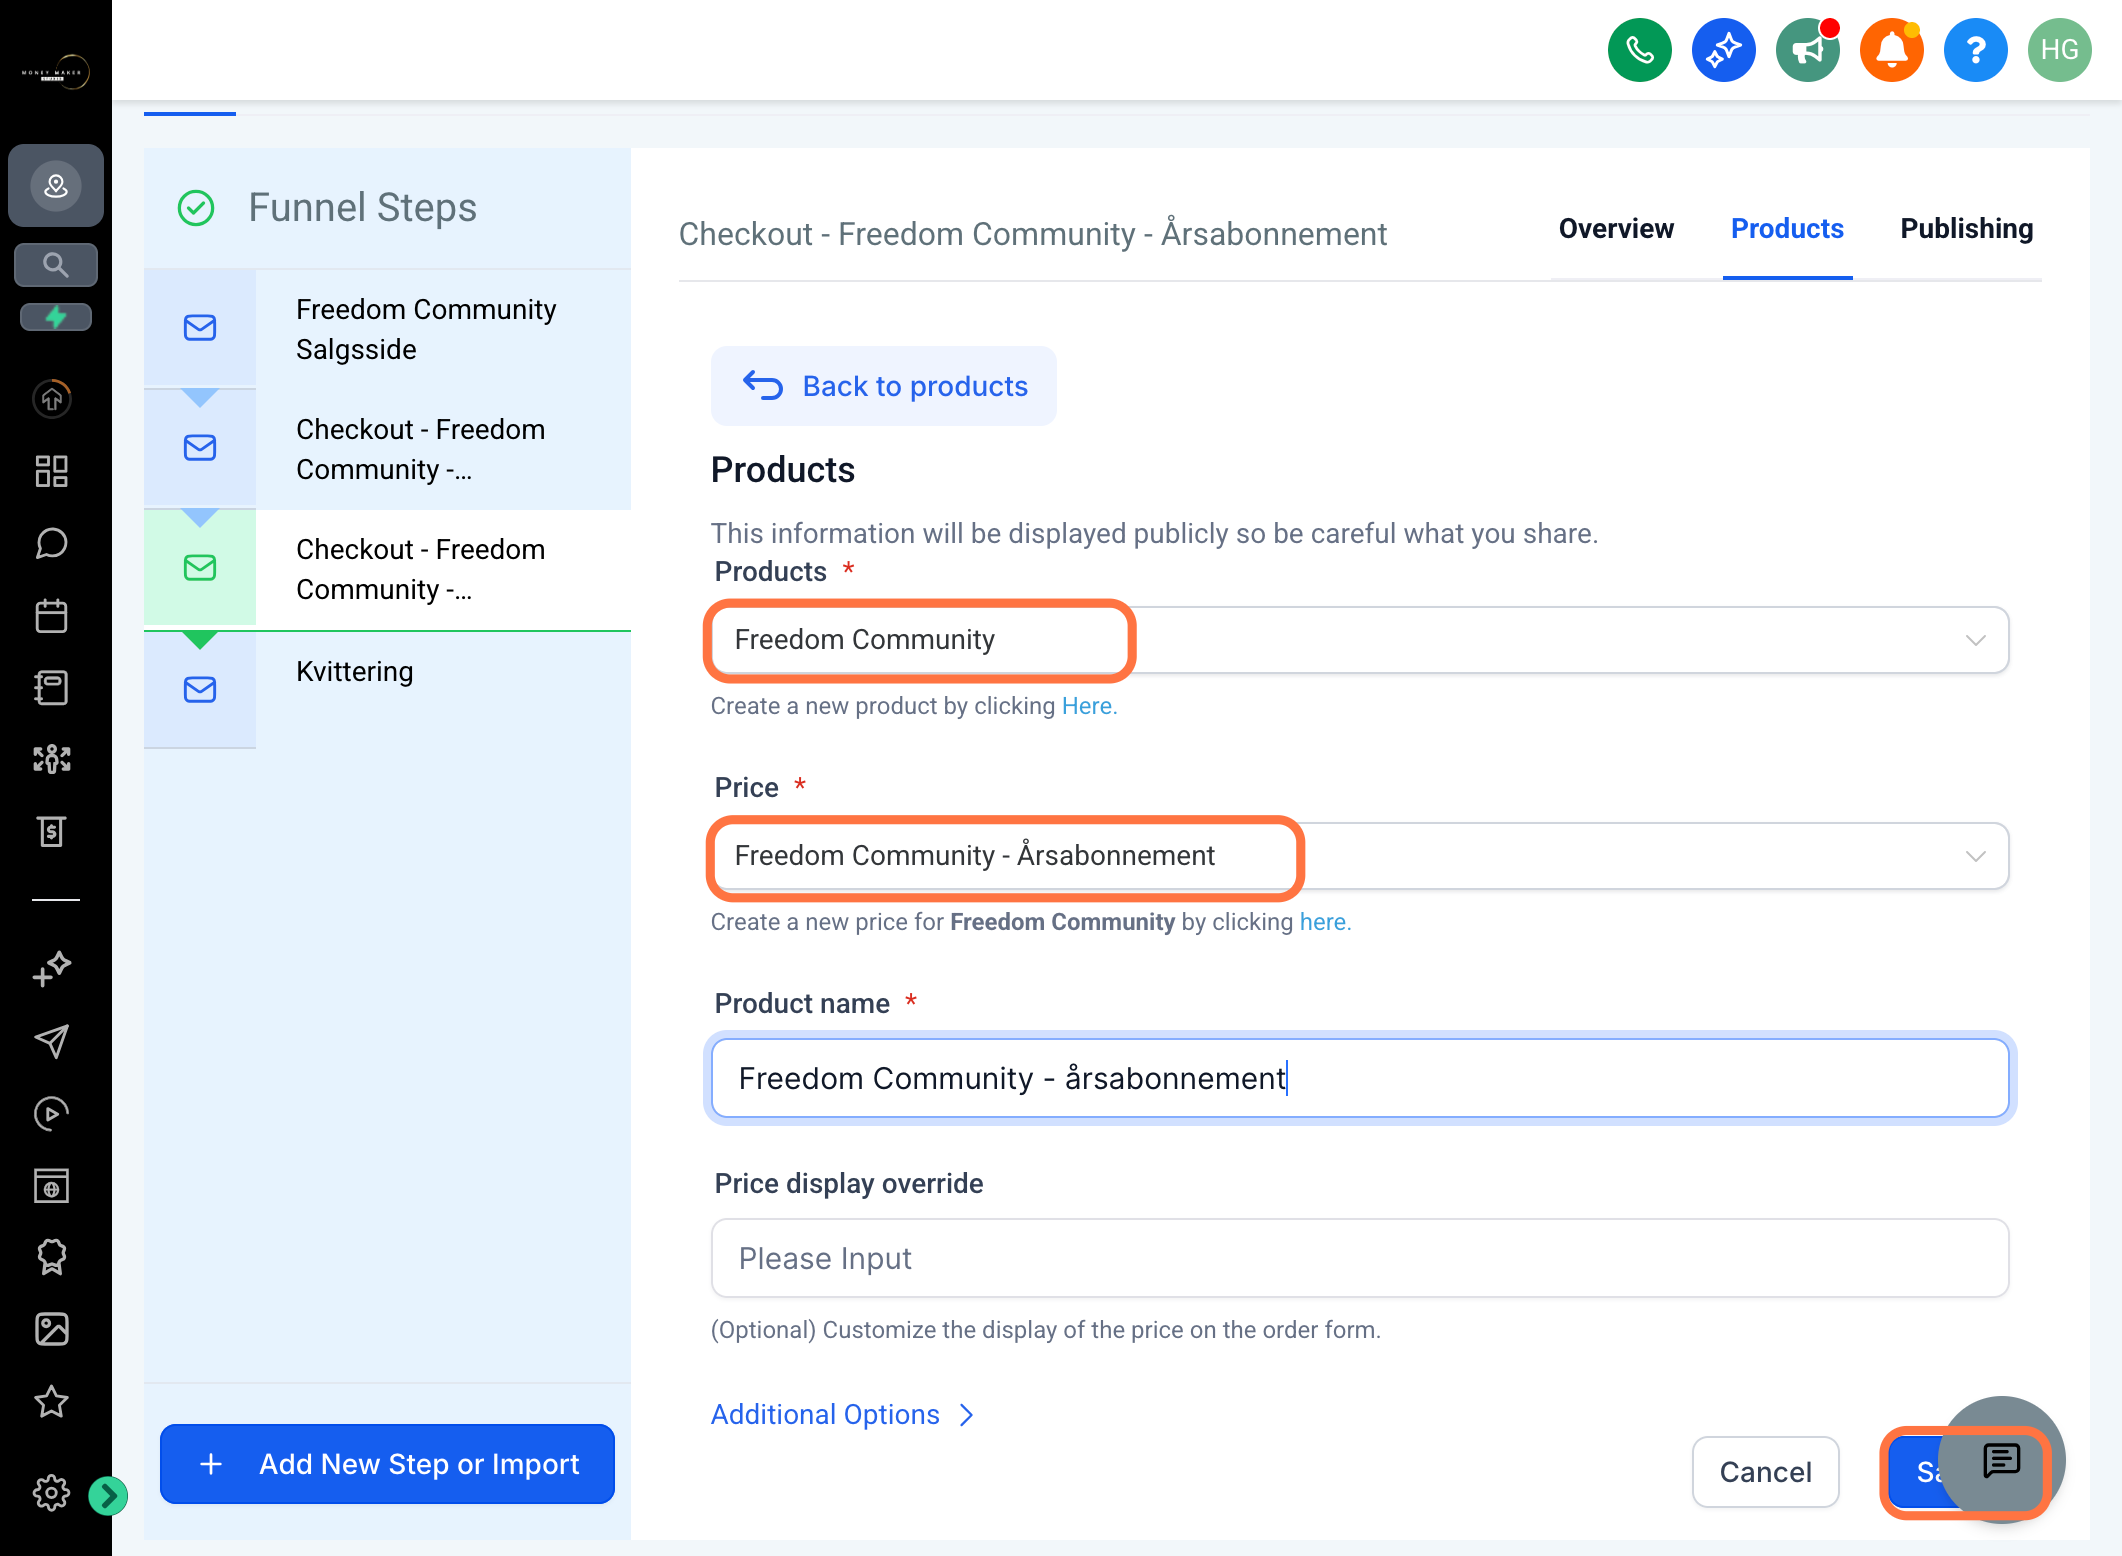Click the Cancel button

coord(1765,1472)
